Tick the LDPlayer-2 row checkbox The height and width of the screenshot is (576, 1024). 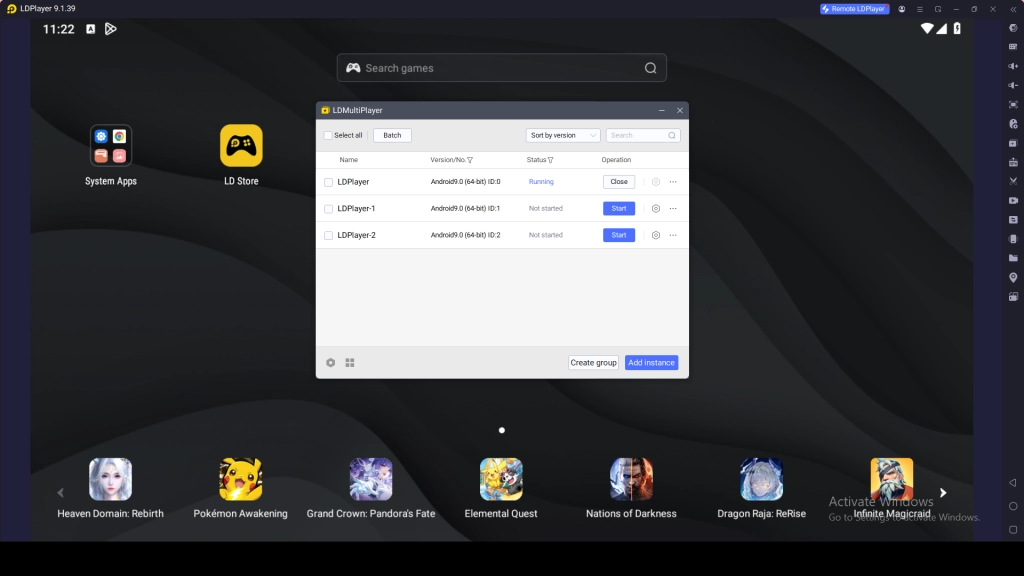coord(328,235)
